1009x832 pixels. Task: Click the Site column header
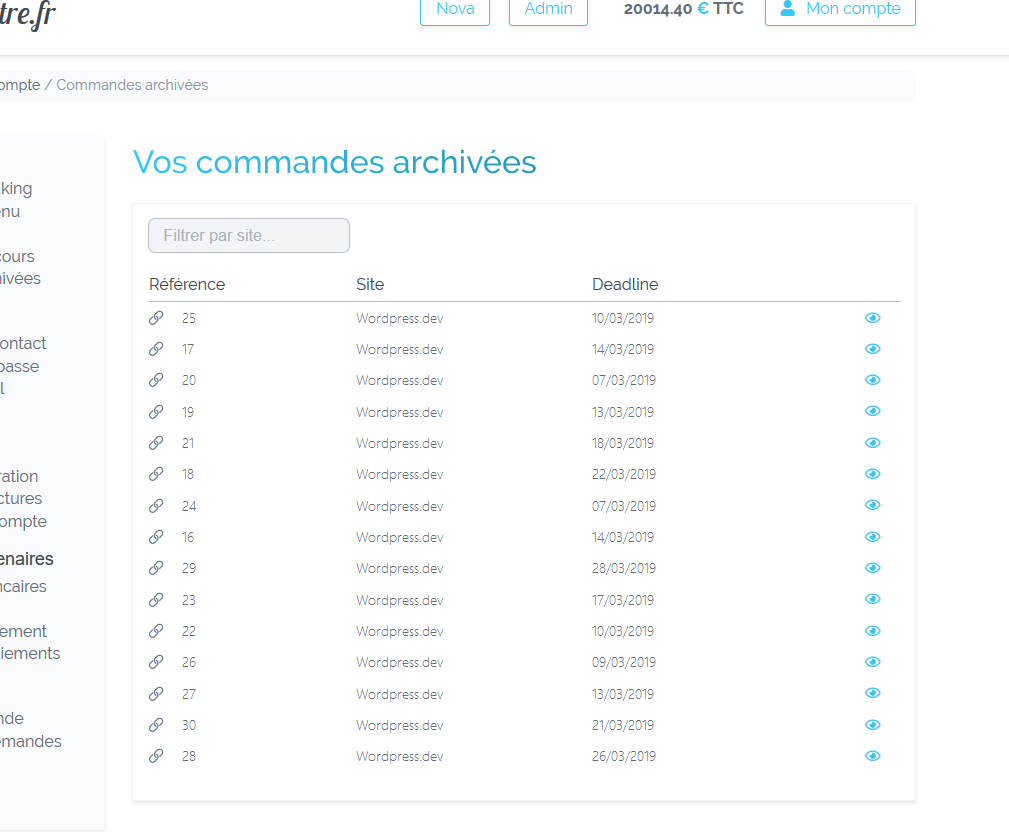(370, 284)
